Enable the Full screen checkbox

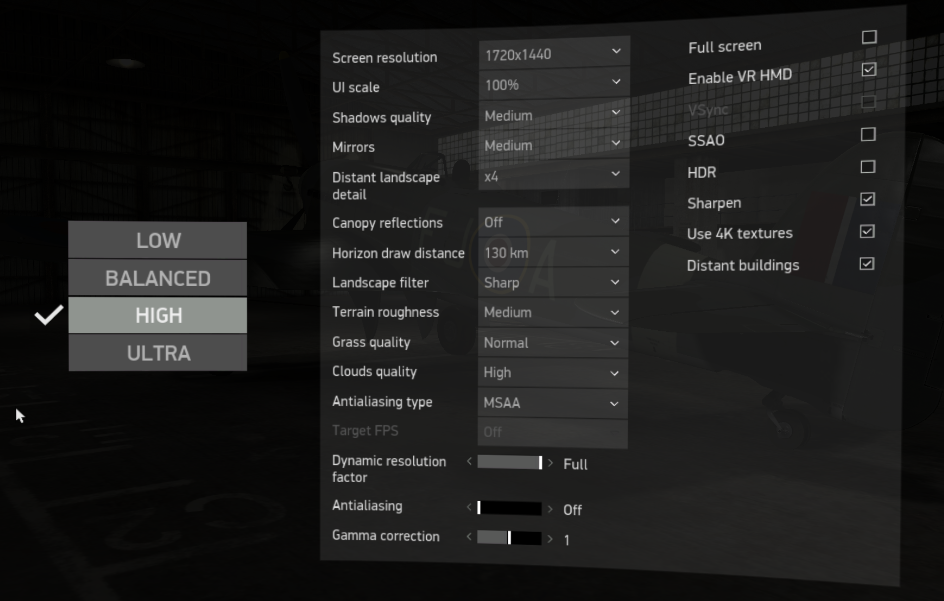click(x=869, y=37)
